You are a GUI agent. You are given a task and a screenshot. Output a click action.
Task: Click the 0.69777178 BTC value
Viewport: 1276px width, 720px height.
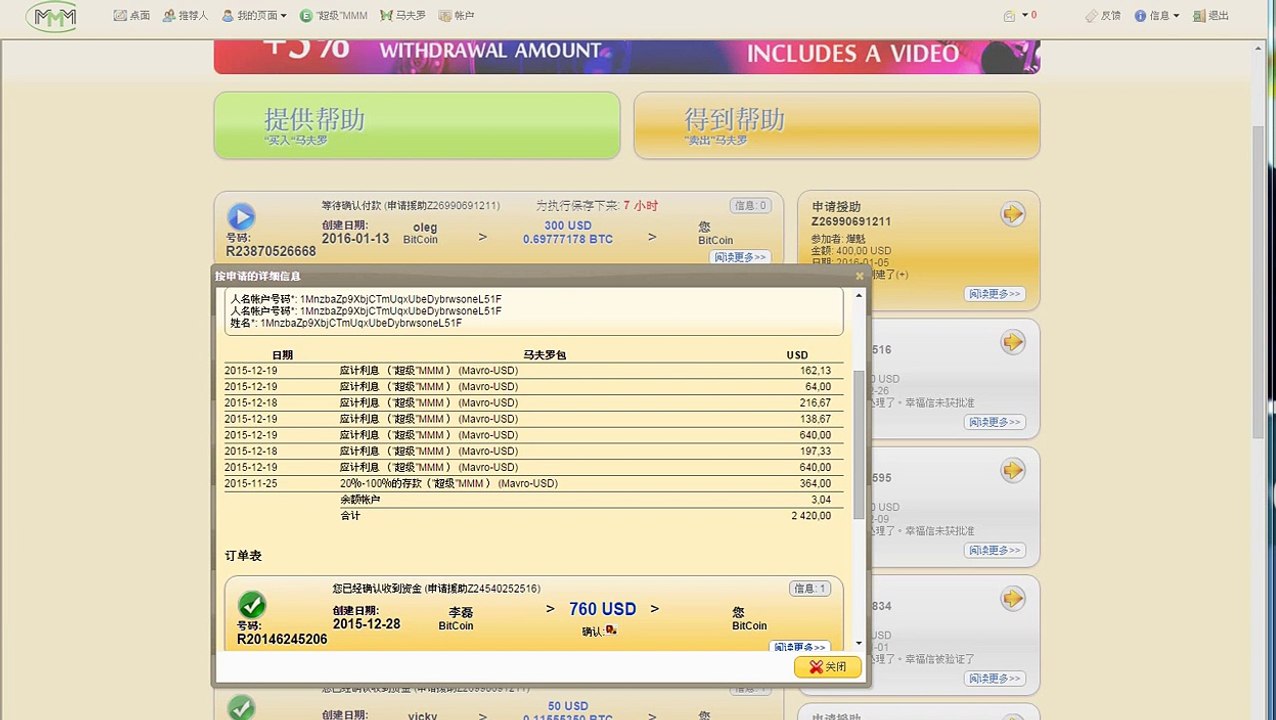click(567, 240)
